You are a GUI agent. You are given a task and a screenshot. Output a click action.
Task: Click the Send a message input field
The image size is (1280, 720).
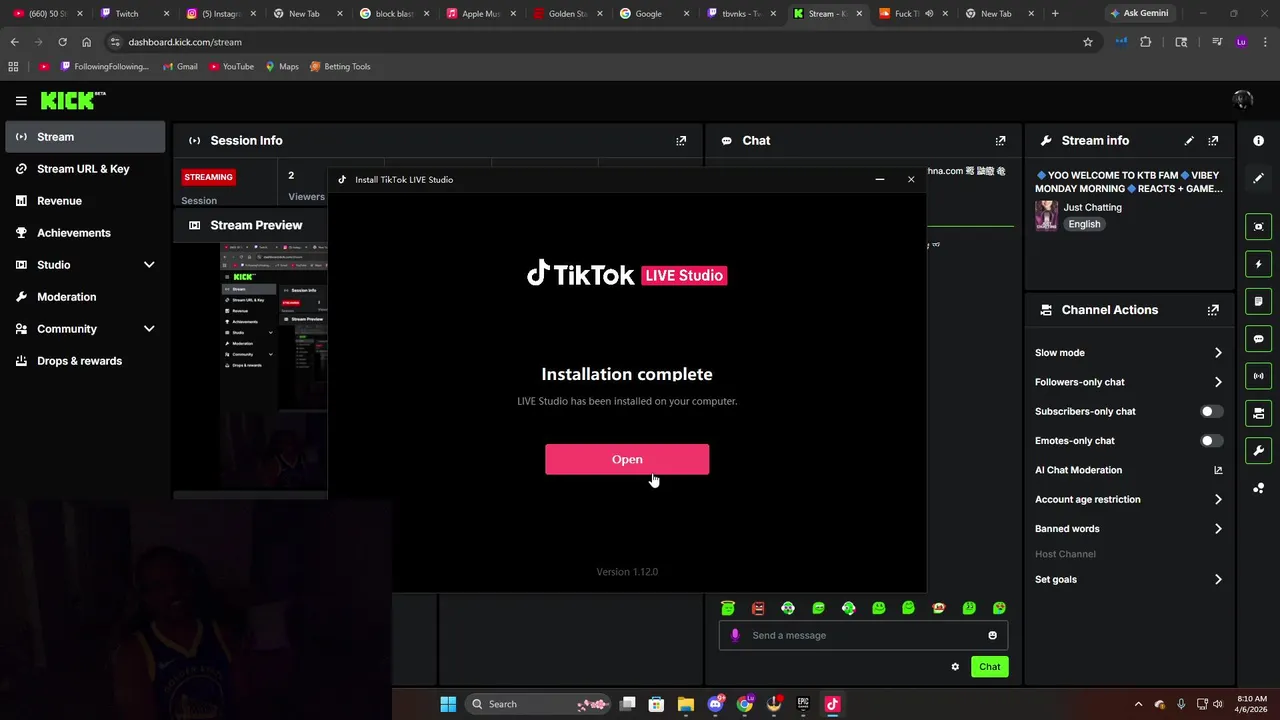[x=864, y=635]
